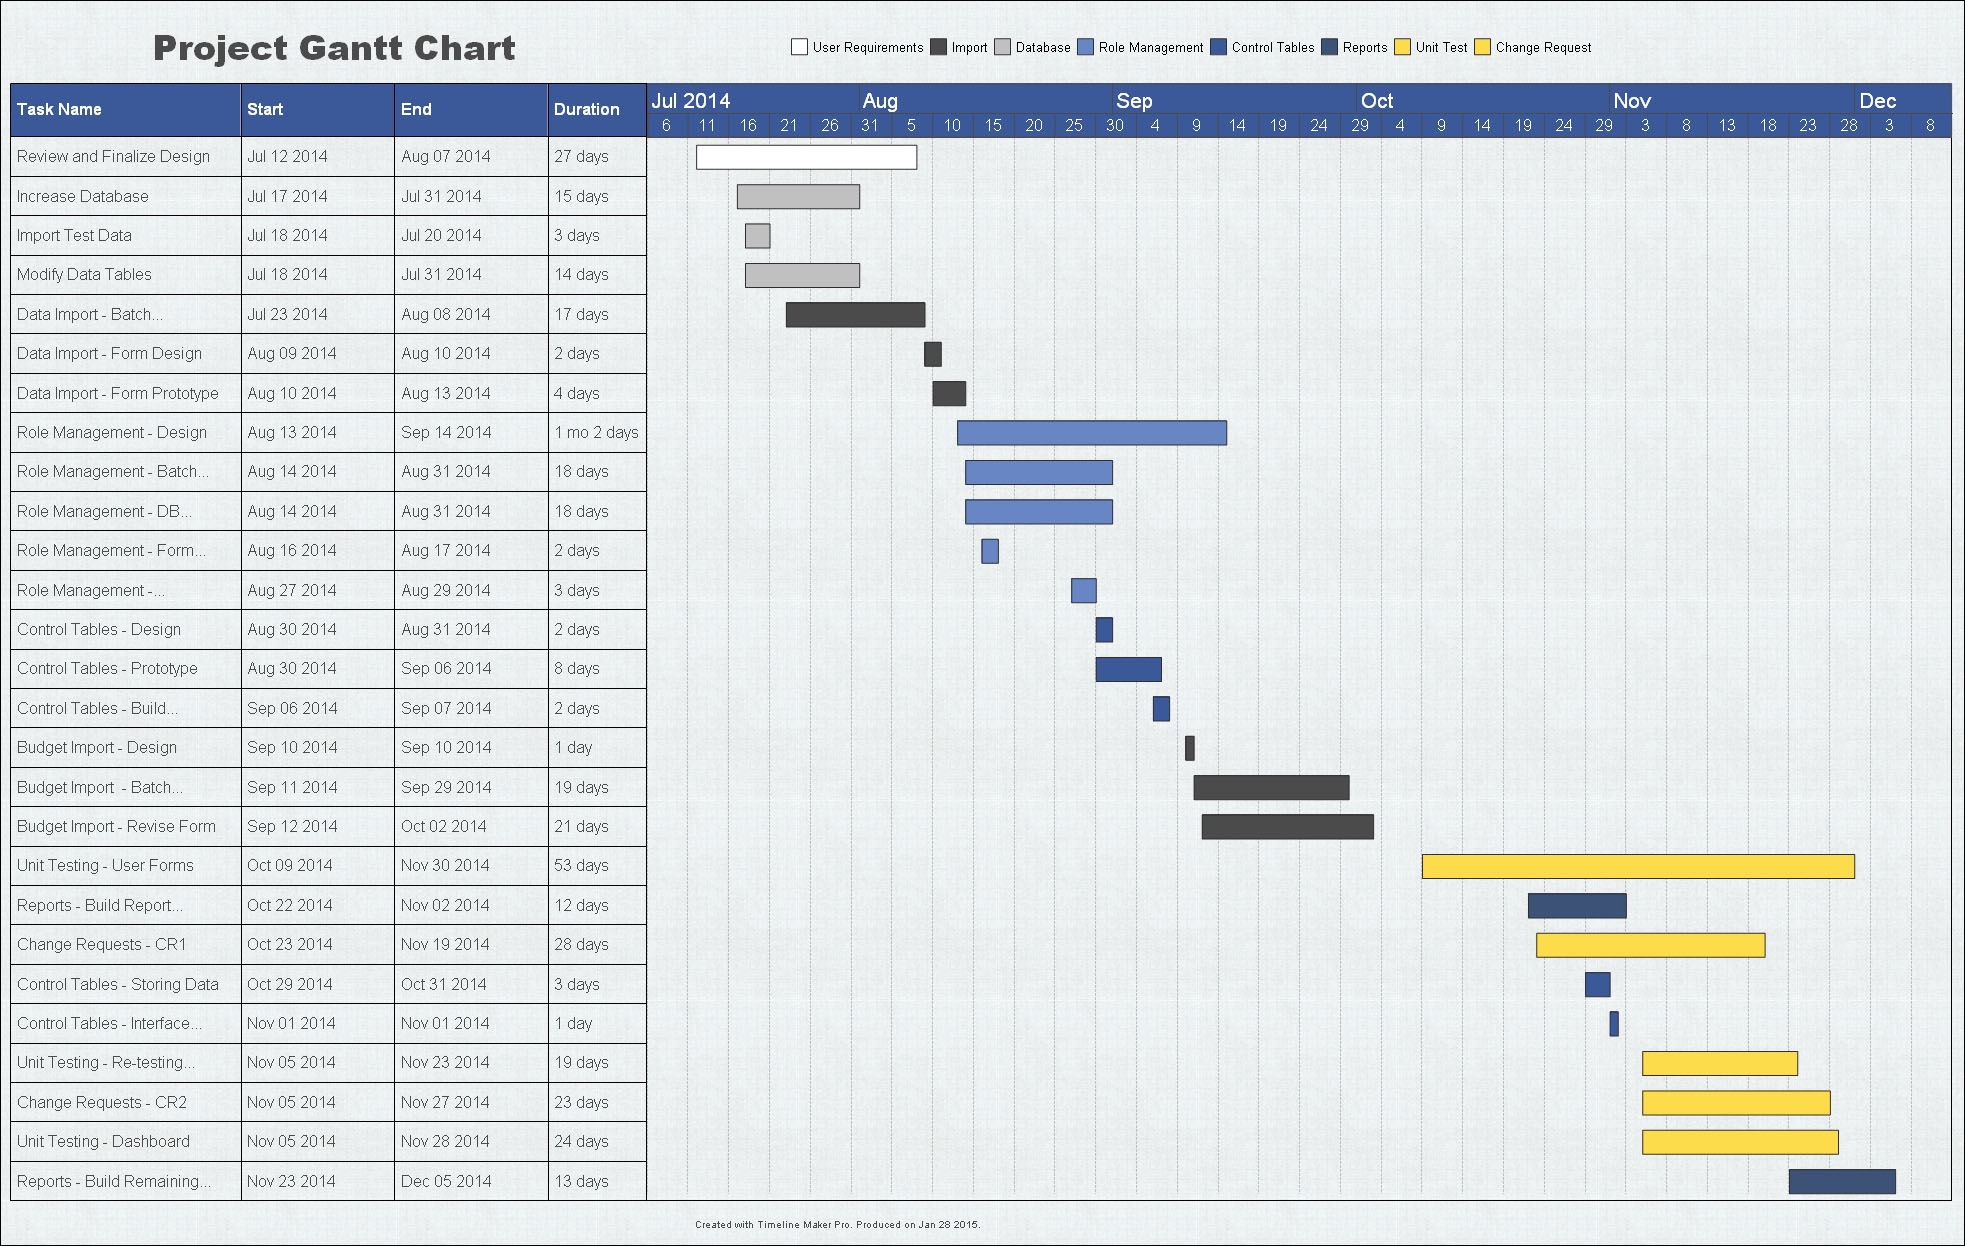Click the Change Request legend swatch
This screenshot has height=1246, width=1965.
[1483, 46]
